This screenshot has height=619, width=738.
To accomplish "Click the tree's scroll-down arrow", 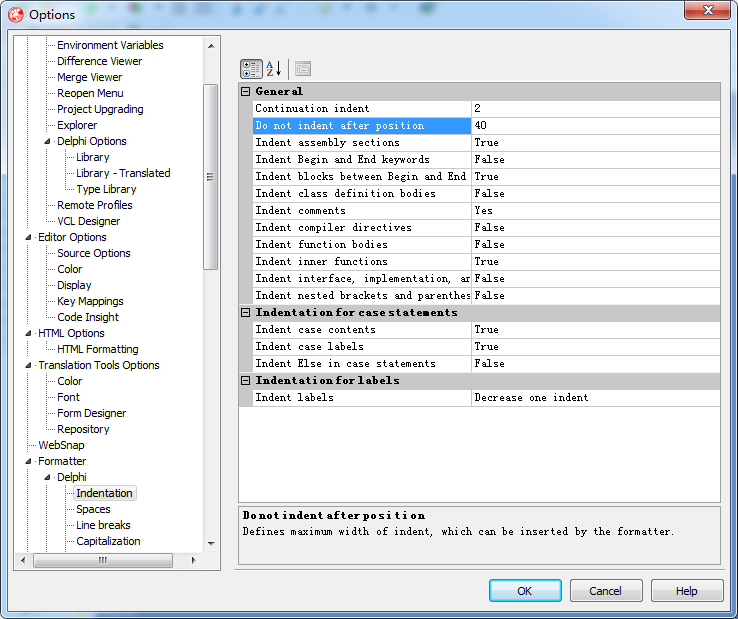I will point(210,543).
